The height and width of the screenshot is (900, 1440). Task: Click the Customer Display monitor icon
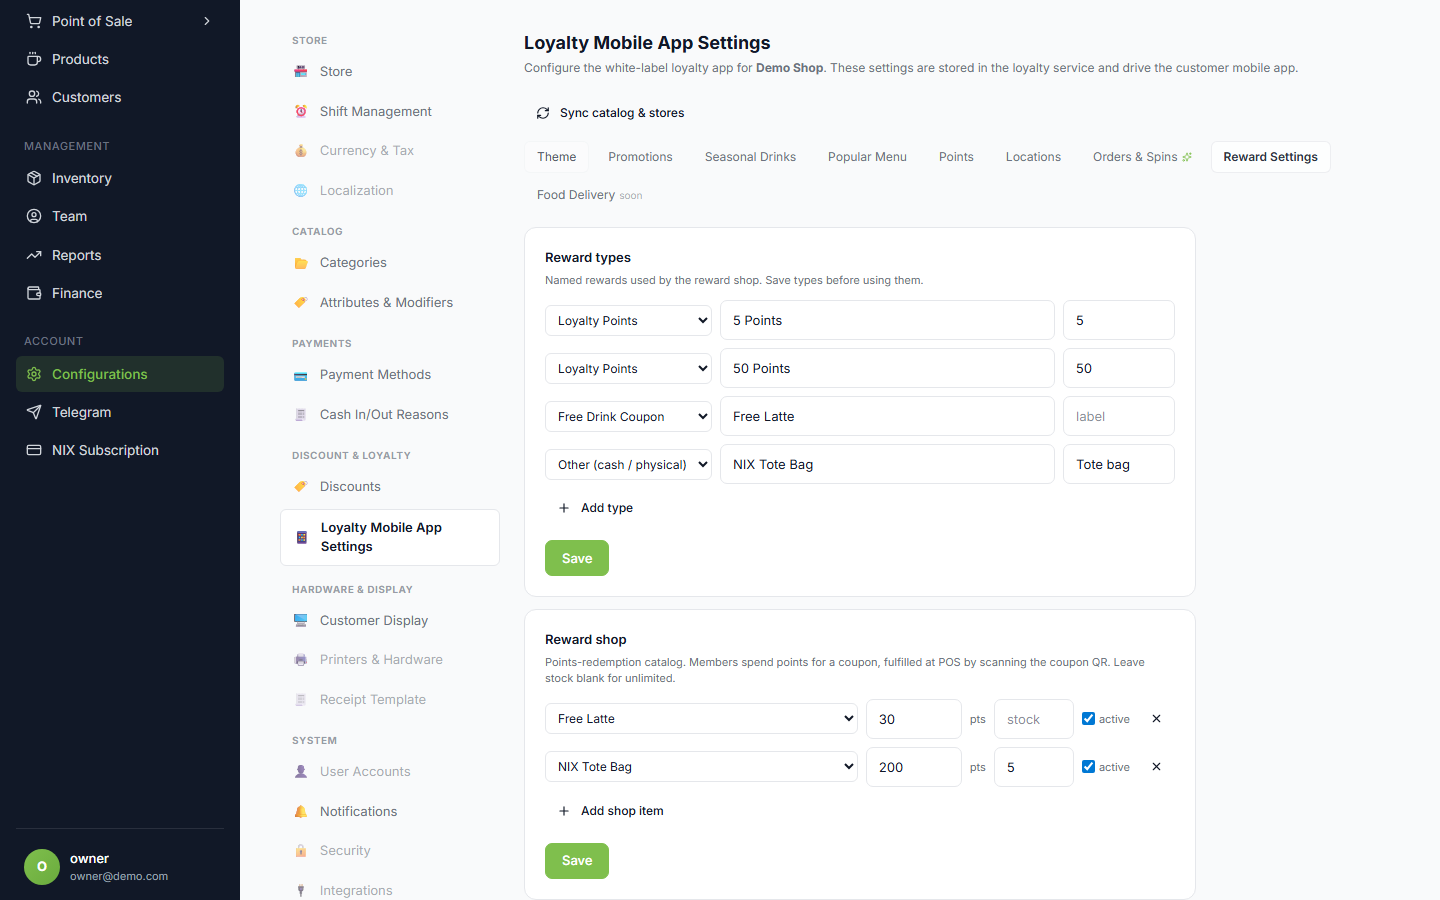pos(301,620)
